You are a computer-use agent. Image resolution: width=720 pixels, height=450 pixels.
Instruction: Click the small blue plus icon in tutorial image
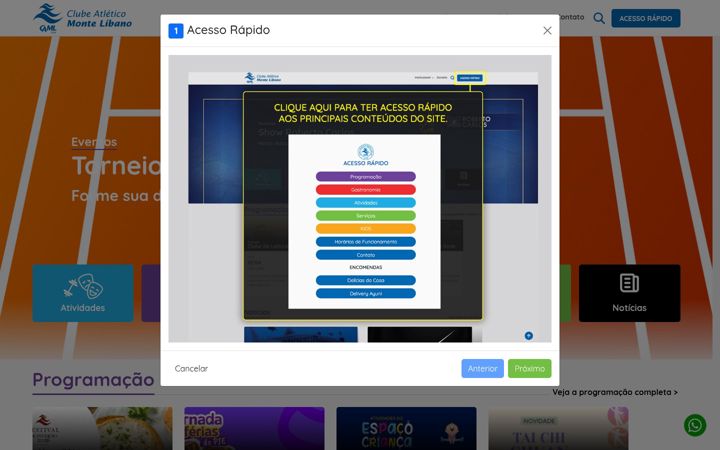(x=529, y=336)
